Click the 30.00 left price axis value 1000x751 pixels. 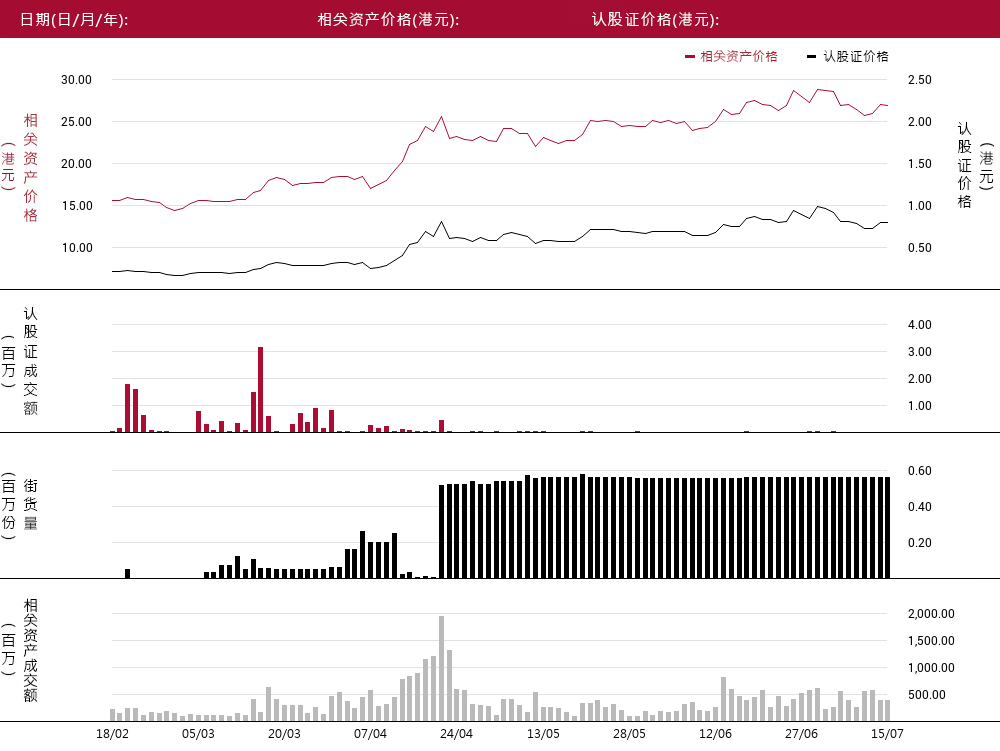[x=77, y=80]
